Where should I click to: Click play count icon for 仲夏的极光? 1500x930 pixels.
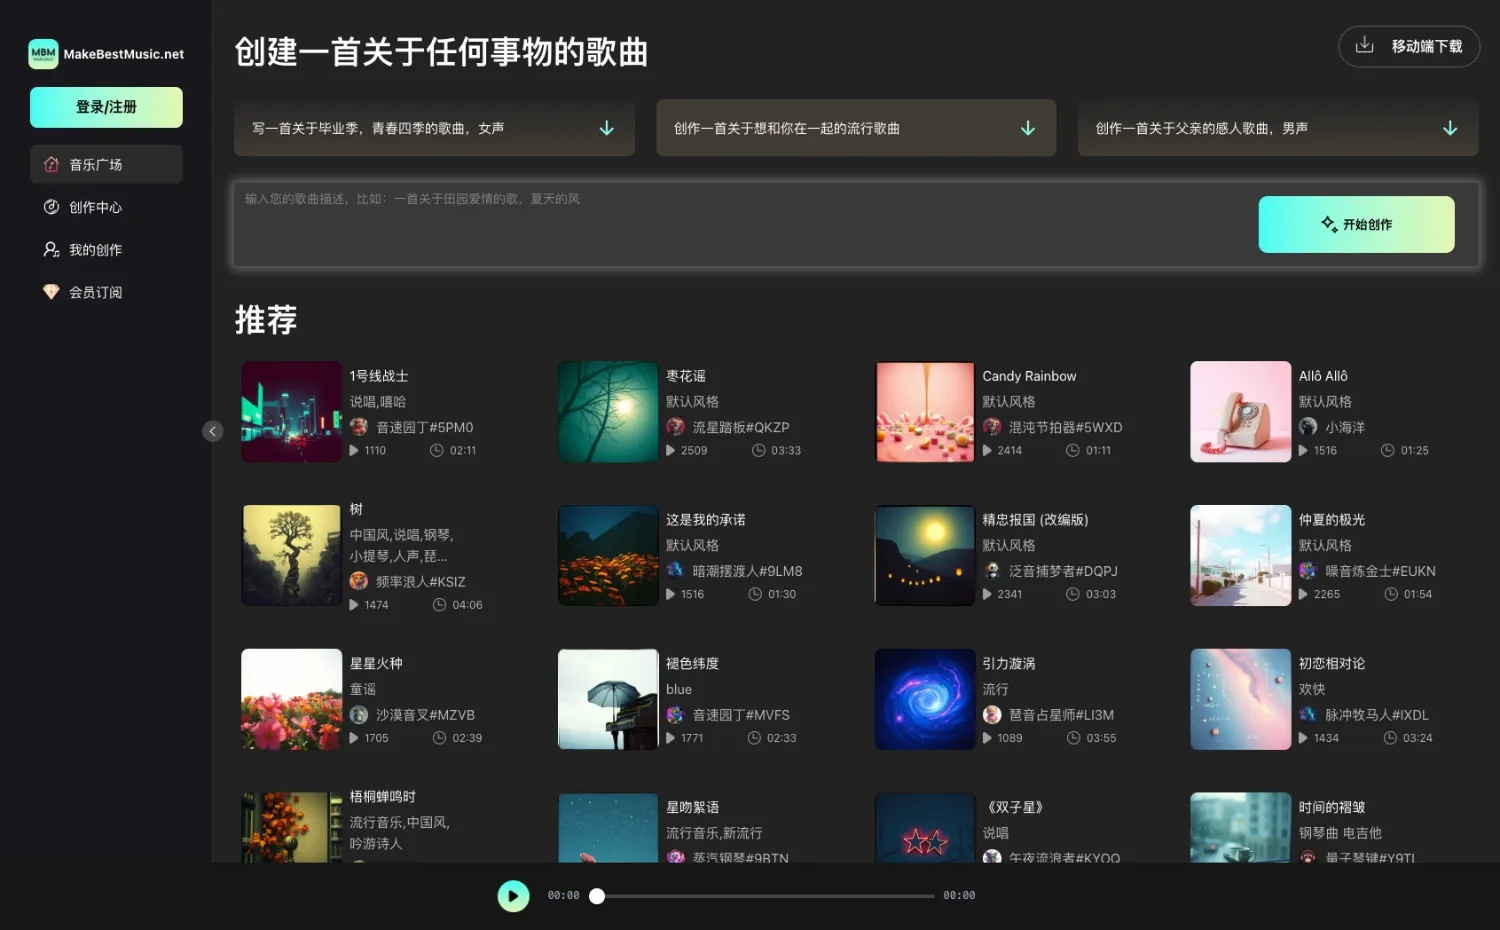[x=1303, y=595]
